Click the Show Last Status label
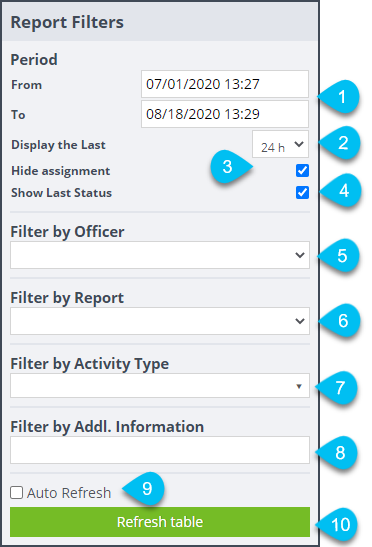The width and height of the screenshot is (372, 547). (61, 193)
